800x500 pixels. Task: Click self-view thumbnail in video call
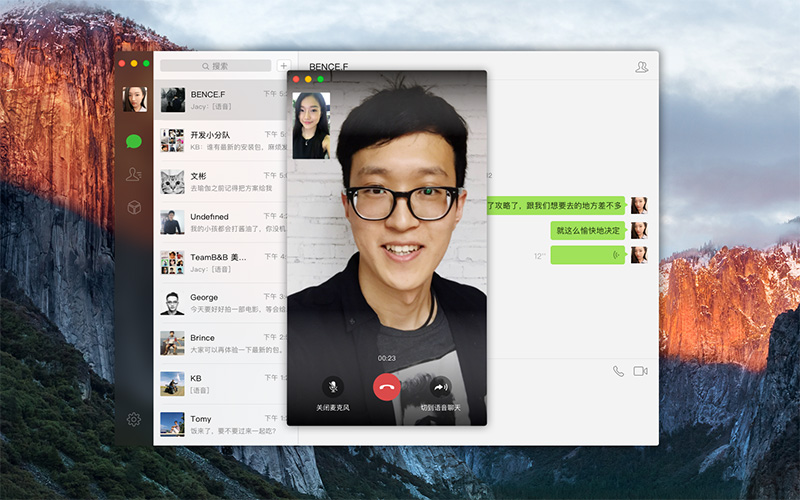[x=310, y=125]
